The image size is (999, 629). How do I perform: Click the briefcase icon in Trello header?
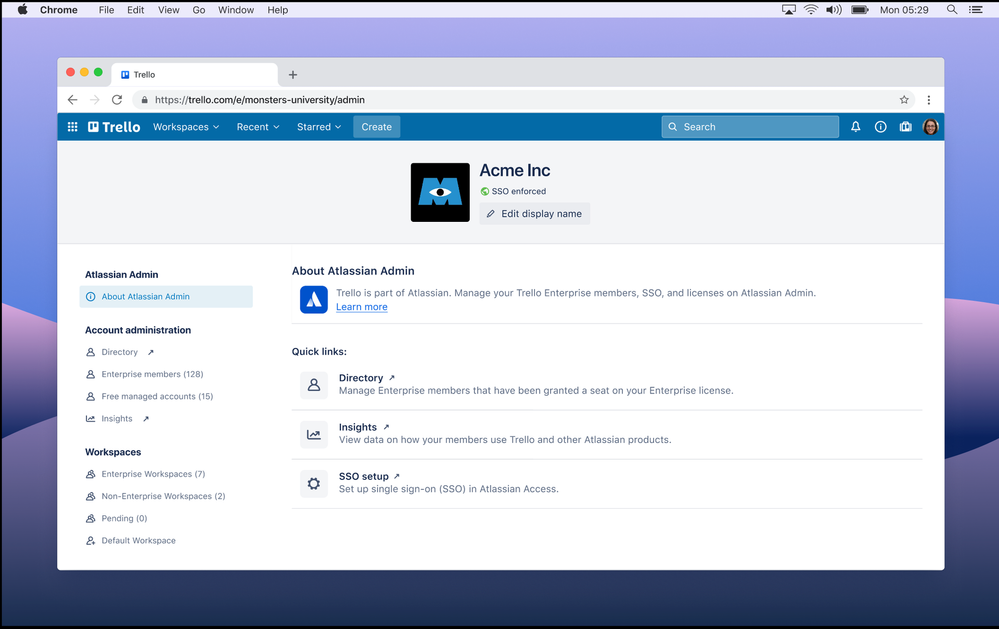tap(905, 127)
